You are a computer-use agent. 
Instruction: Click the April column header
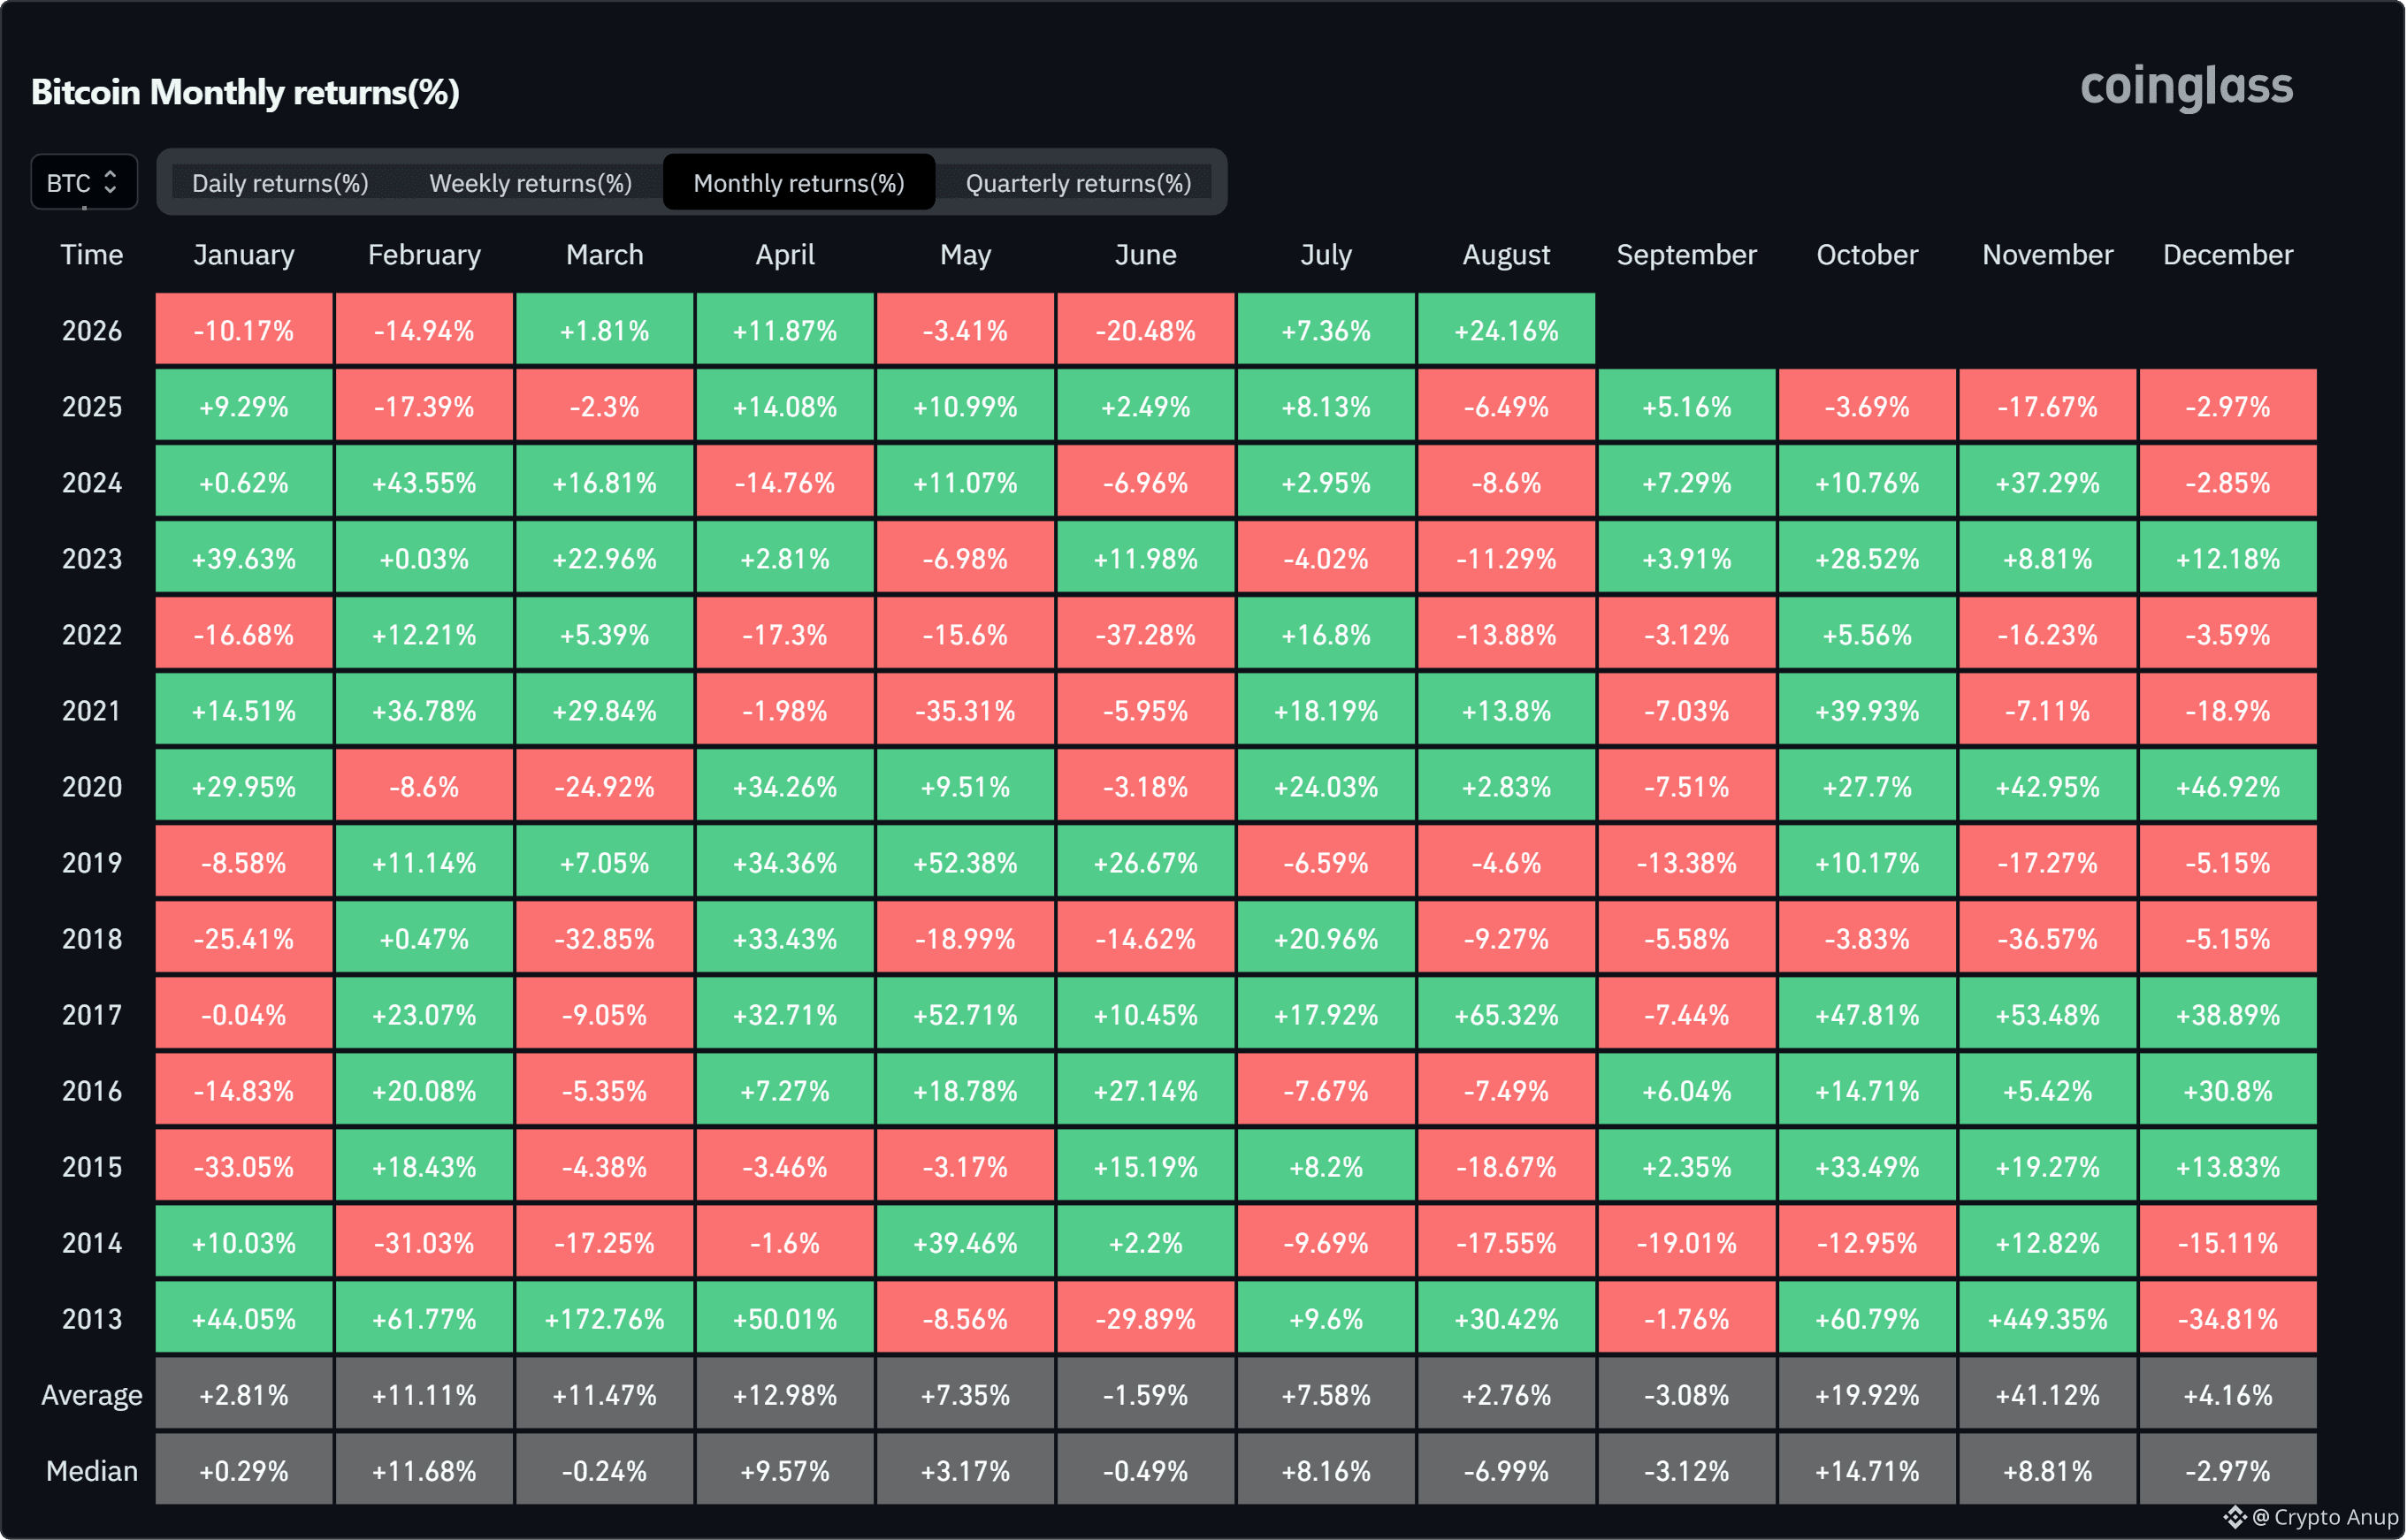click(785, 255)
